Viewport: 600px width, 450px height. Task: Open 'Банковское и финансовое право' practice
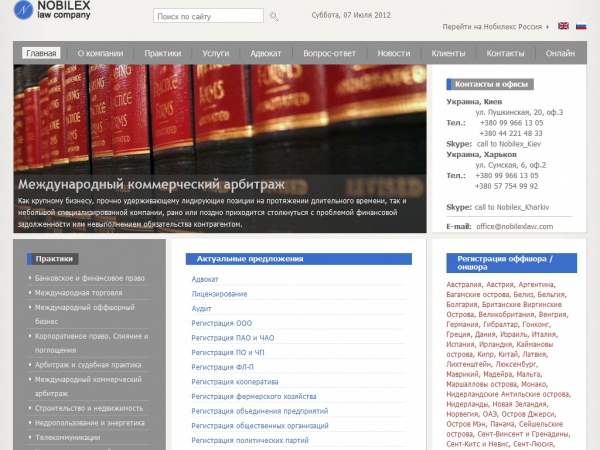(x=90, y=278)
